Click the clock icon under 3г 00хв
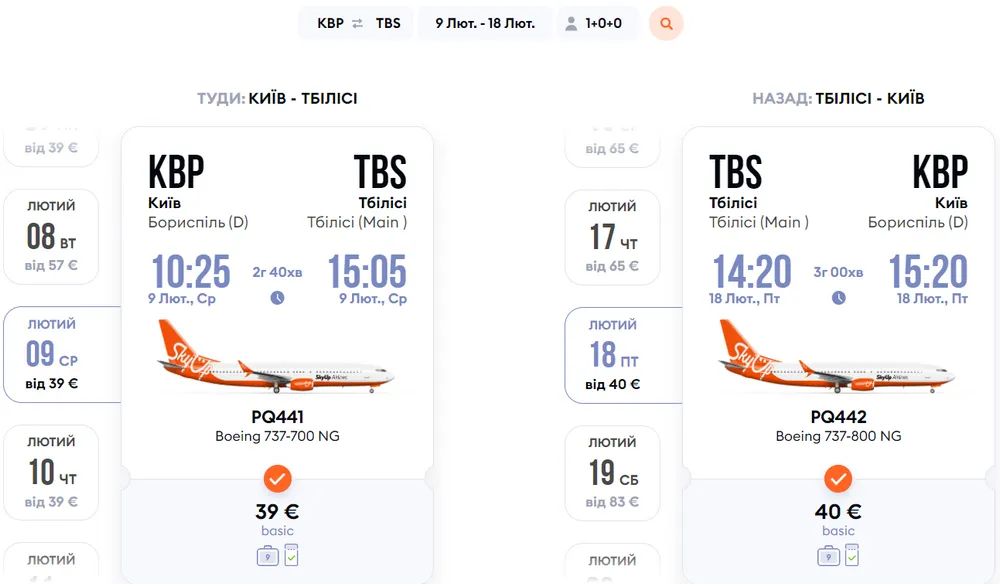 click(838, 297)
